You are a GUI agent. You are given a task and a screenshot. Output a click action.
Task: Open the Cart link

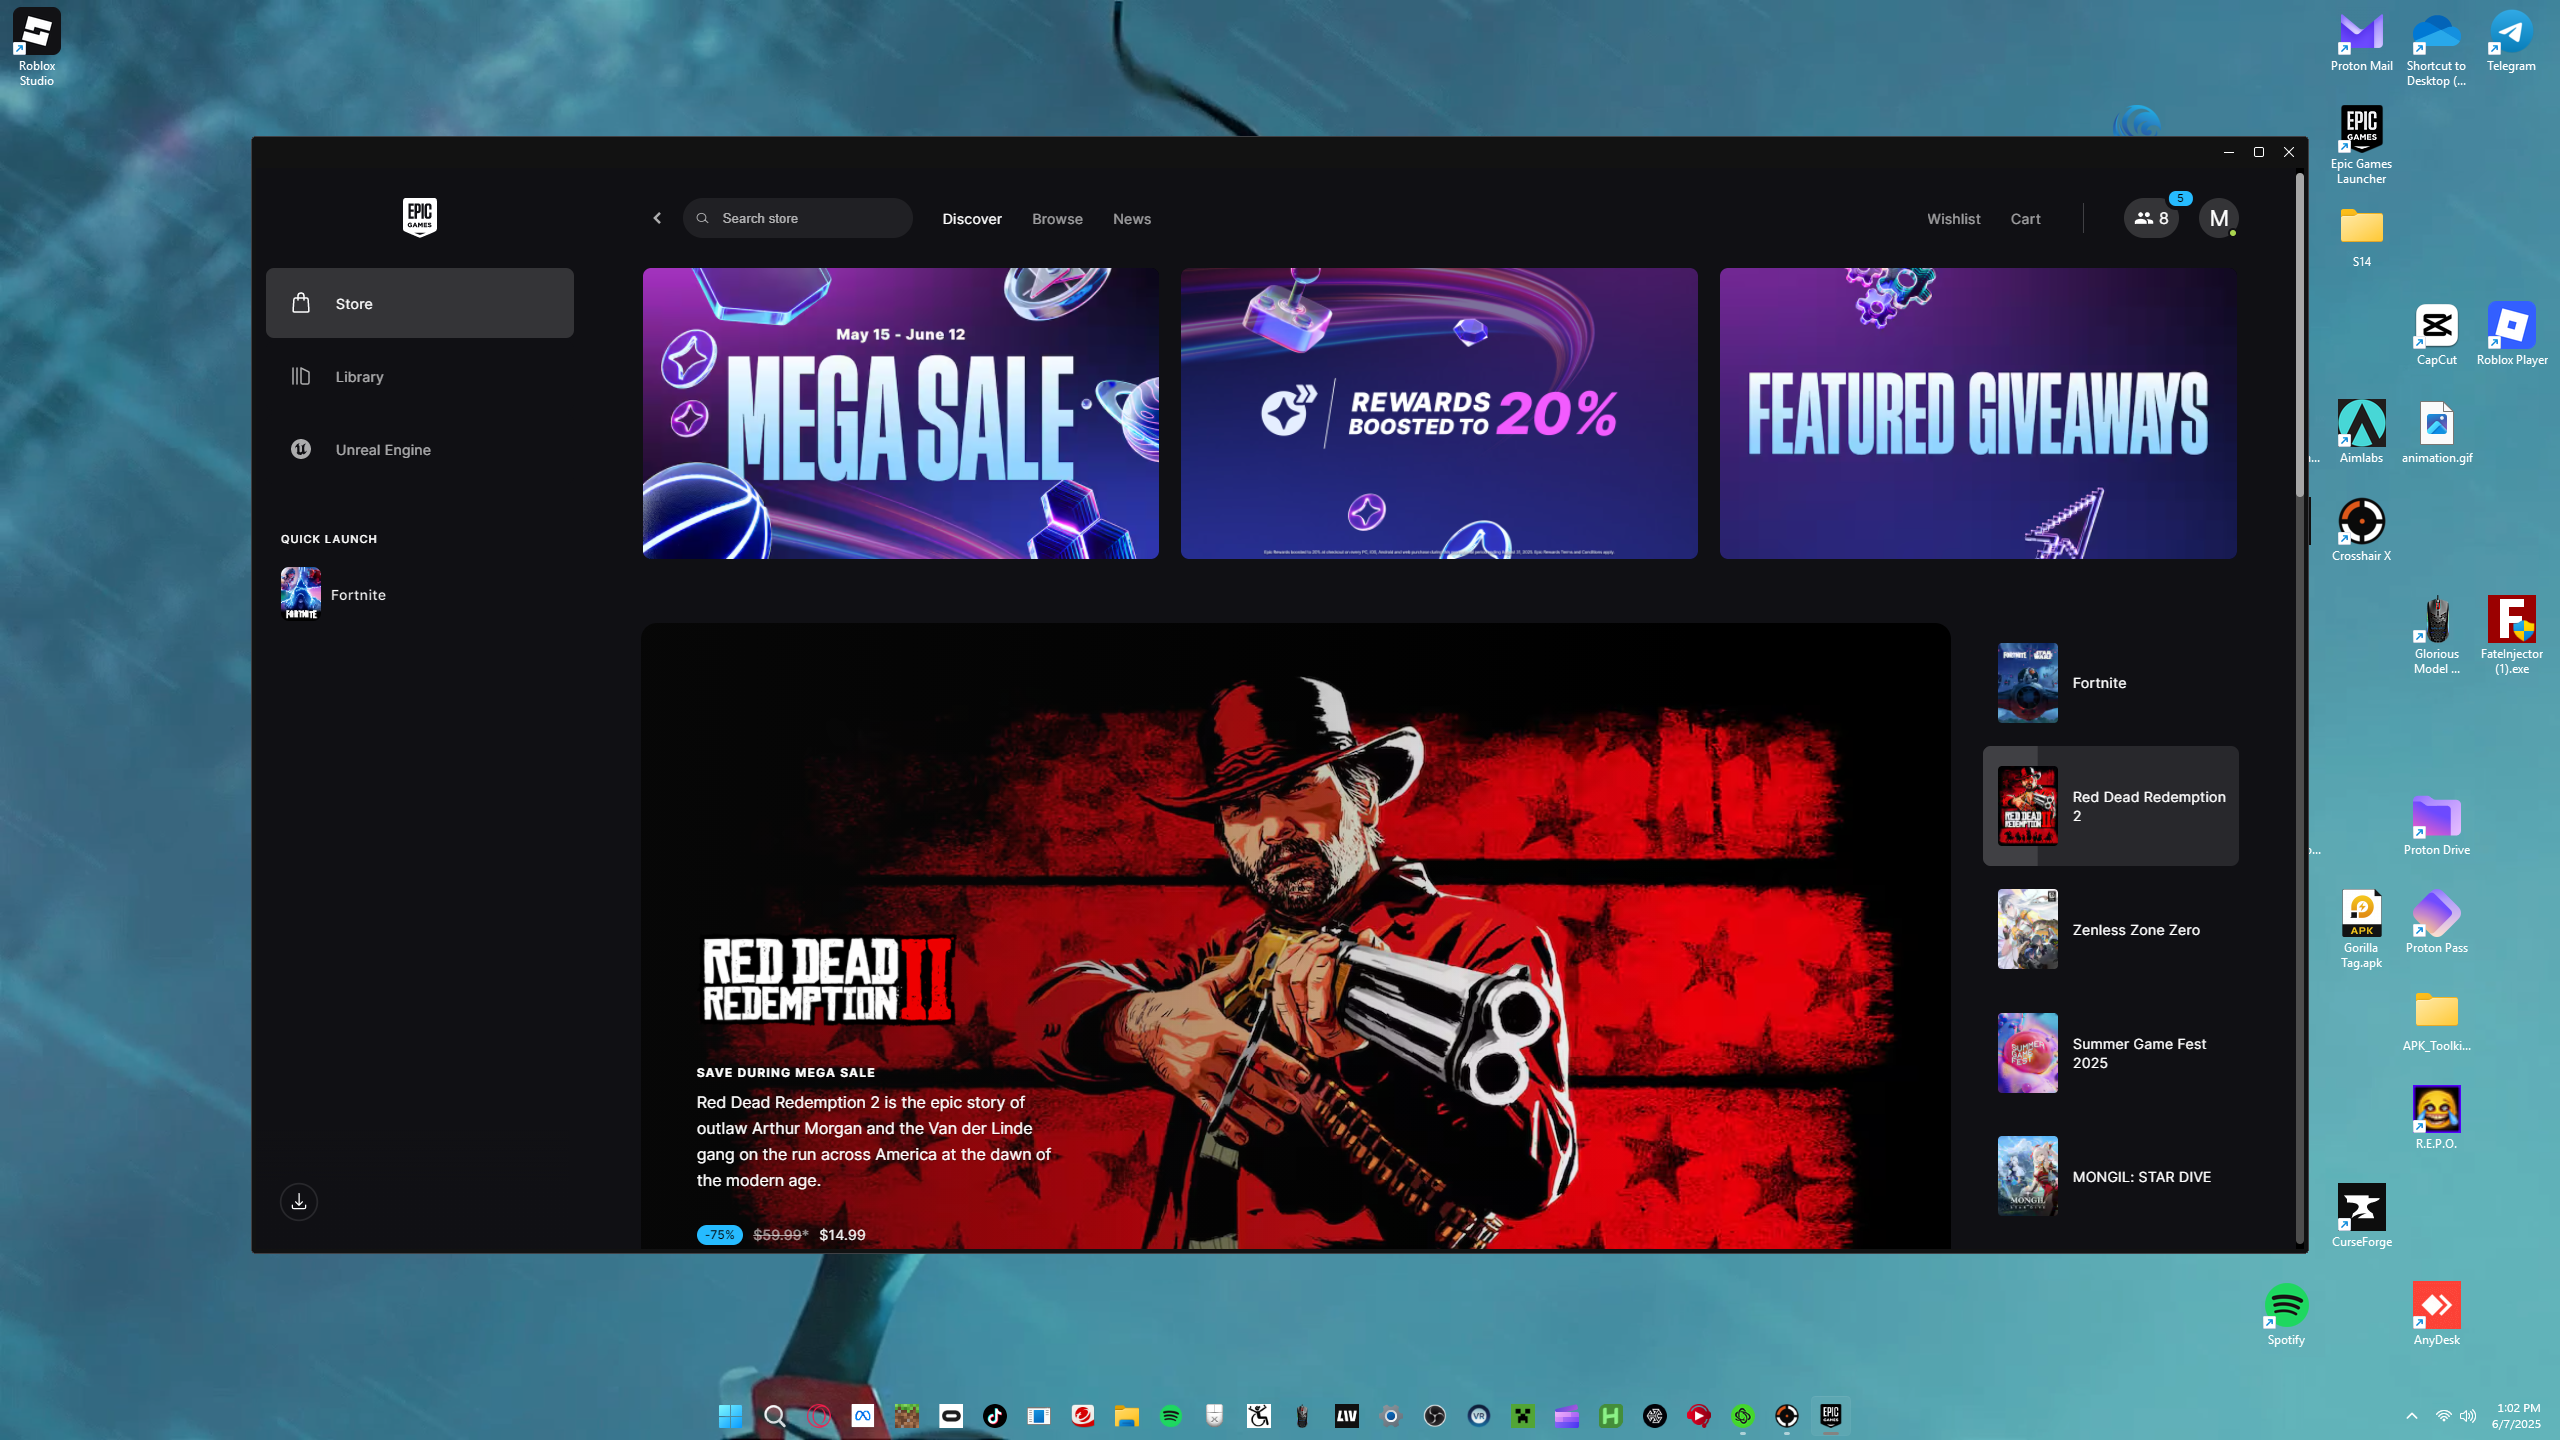point(2025,219)
